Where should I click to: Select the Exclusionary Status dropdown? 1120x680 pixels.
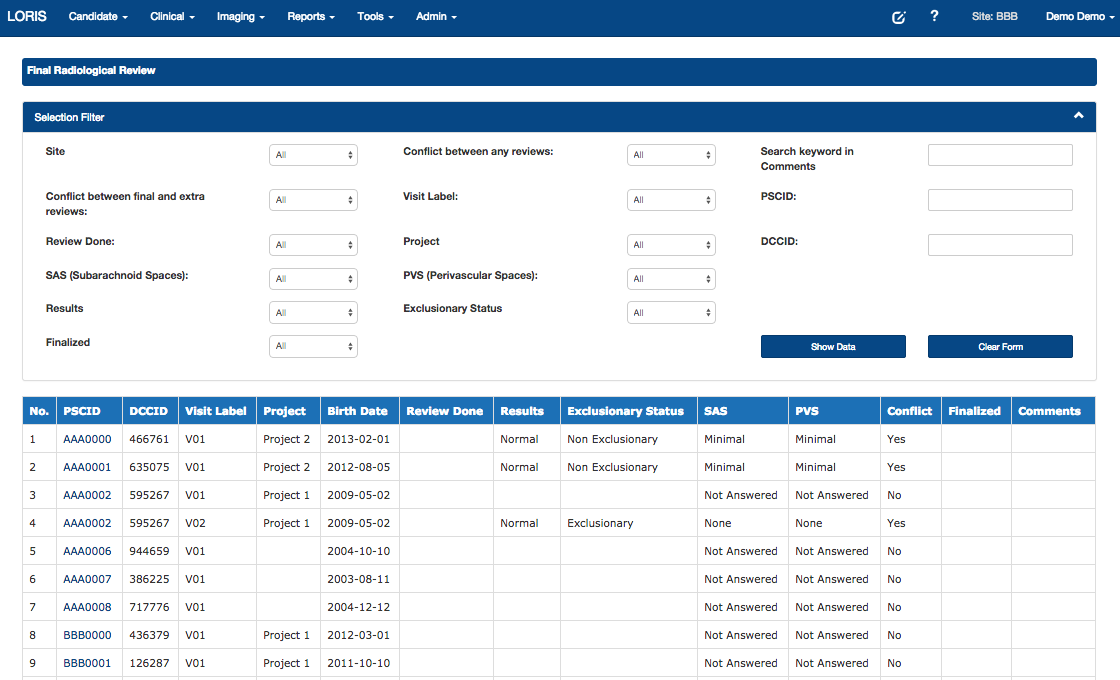click(x=671, y=313)
